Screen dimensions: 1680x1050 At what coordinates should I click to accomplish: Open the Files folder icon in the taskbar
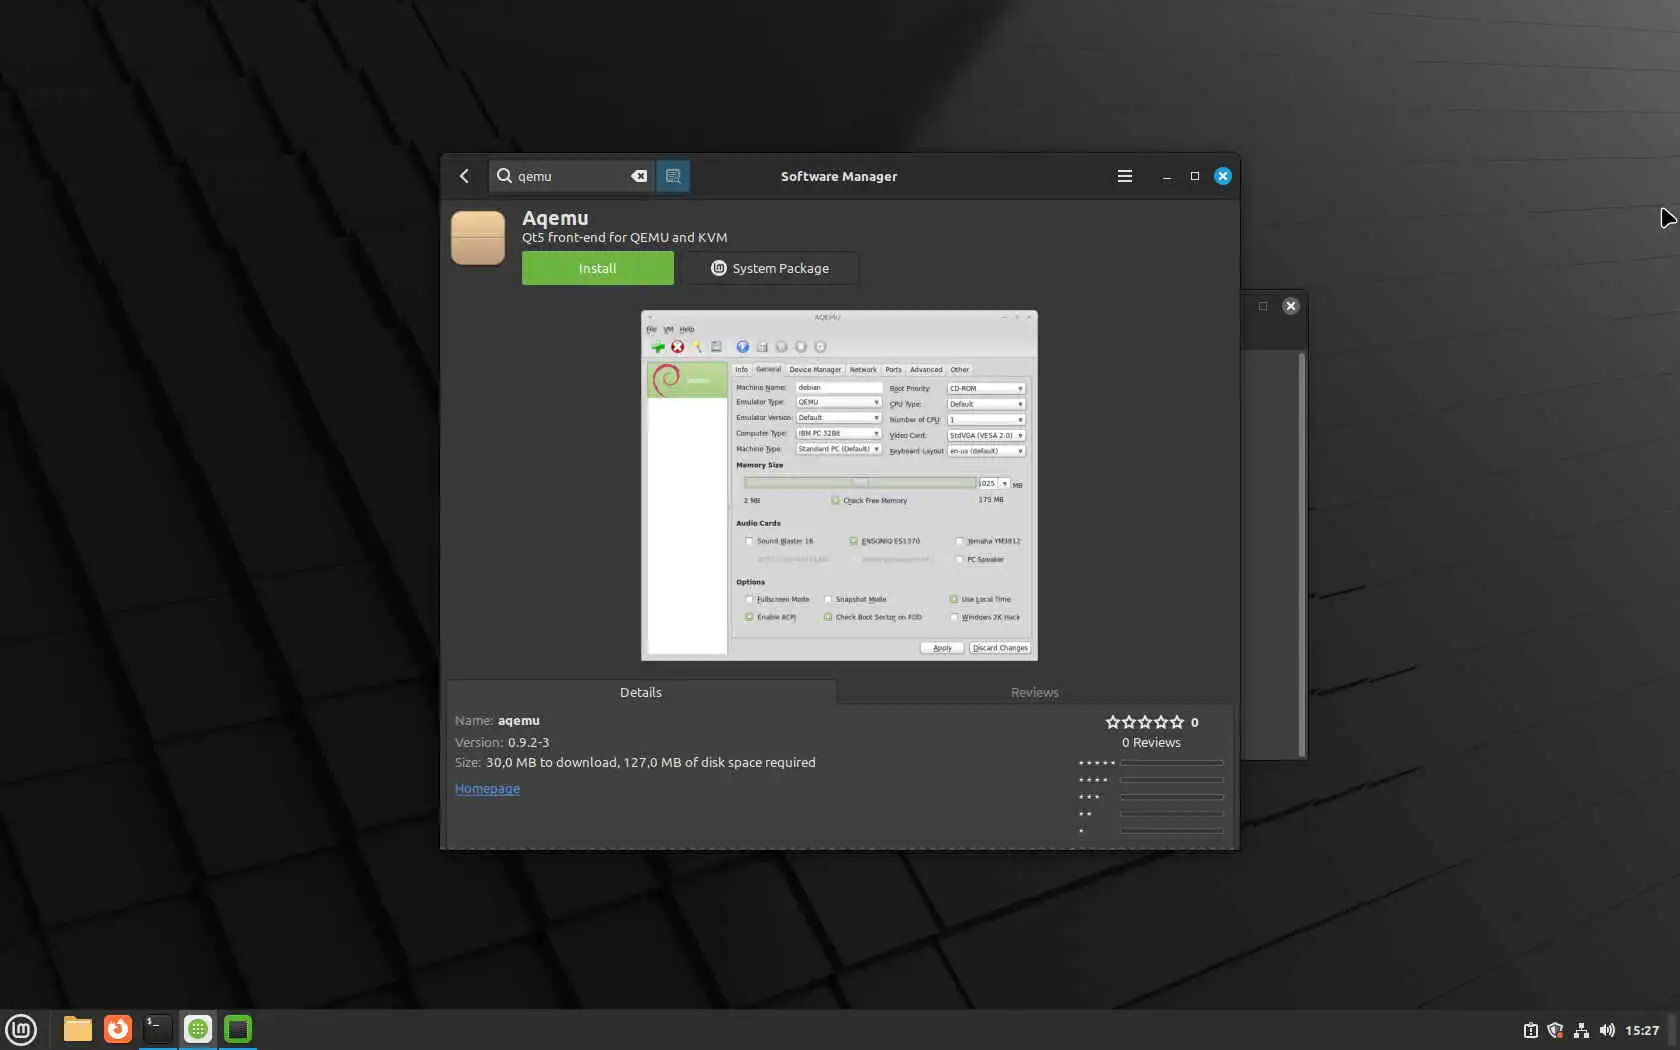pyautogui.click(x=78, y=1029)
